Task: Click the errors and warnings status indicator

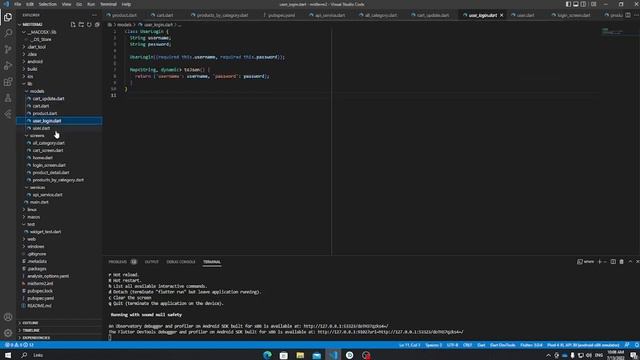Action: click(19, 345)
